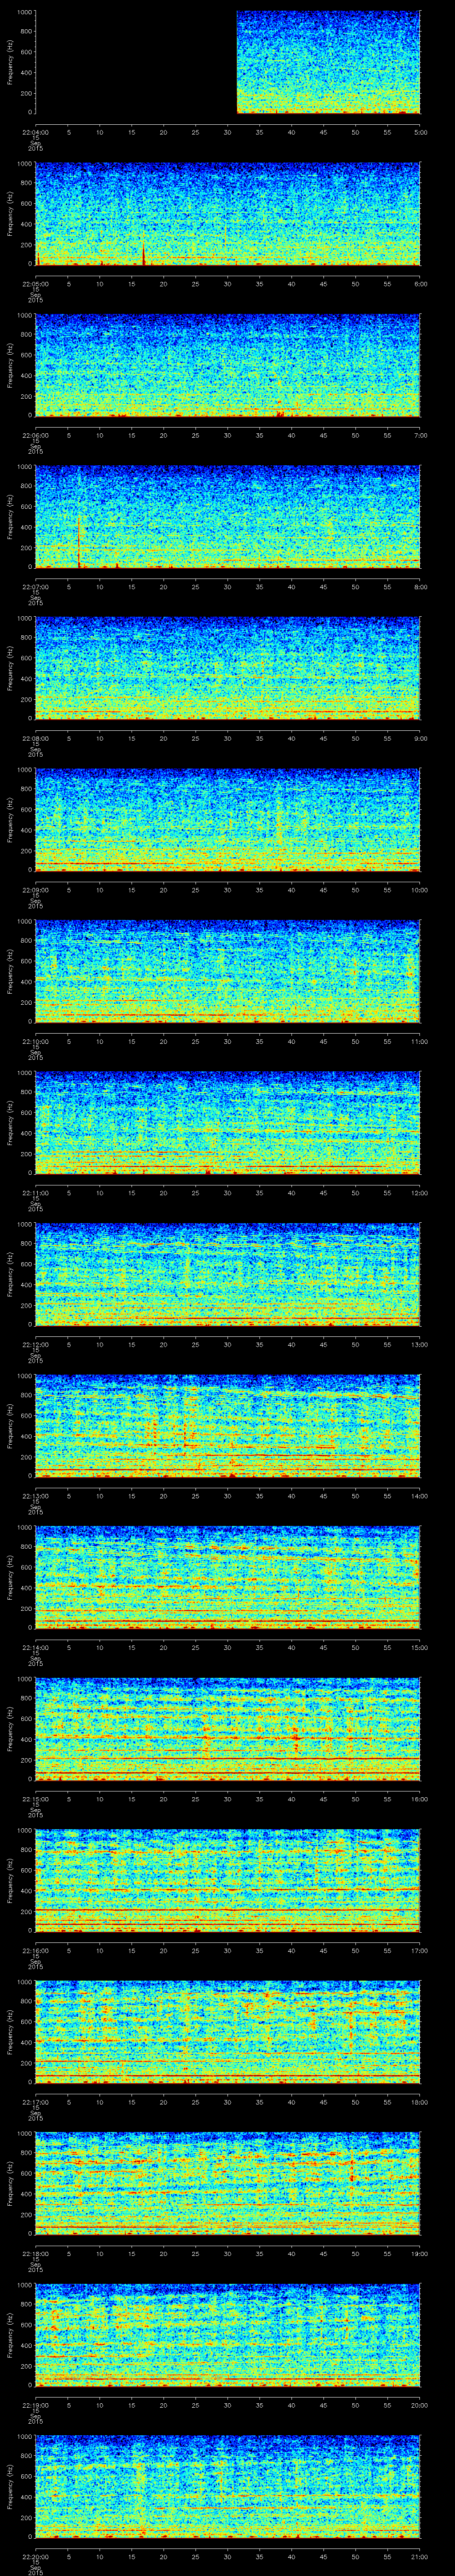Select the spectrogram panel starting at 22:07:00
This screenshot has height=2576, width=455.
228,517
